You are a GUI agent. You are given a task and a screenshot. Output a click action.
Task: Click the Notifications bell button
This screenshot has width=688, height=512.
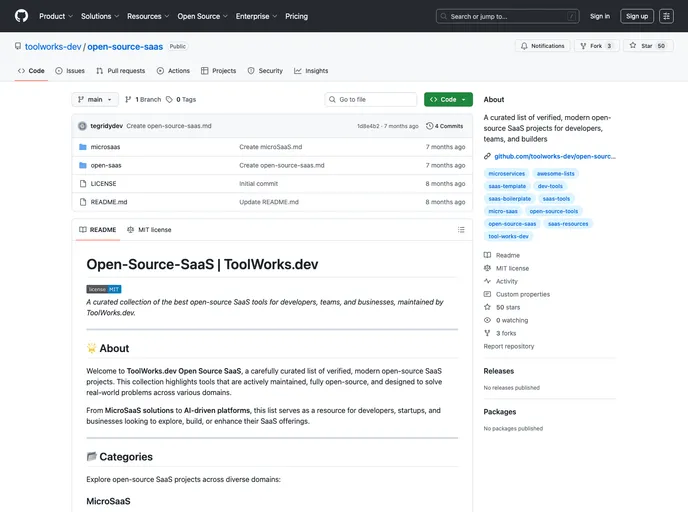click(543, 46)
